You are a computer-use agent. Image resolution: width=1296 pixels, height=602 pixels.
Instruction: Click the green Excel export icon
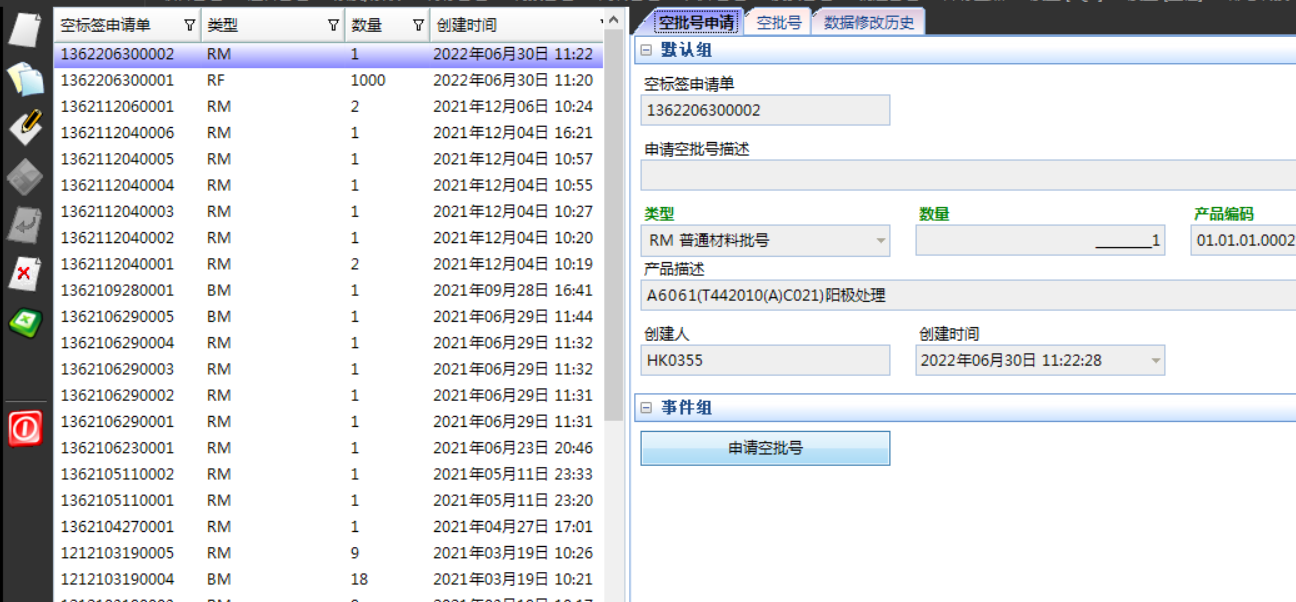click(x=25, y=322)
